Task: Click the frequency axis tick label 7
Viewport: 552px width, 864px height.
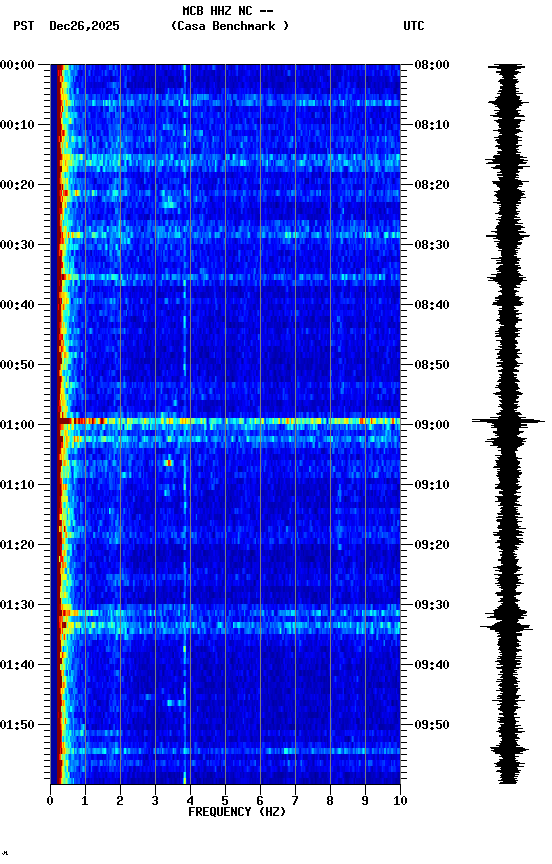Action: pyautogui.click(x=295, y=801)
